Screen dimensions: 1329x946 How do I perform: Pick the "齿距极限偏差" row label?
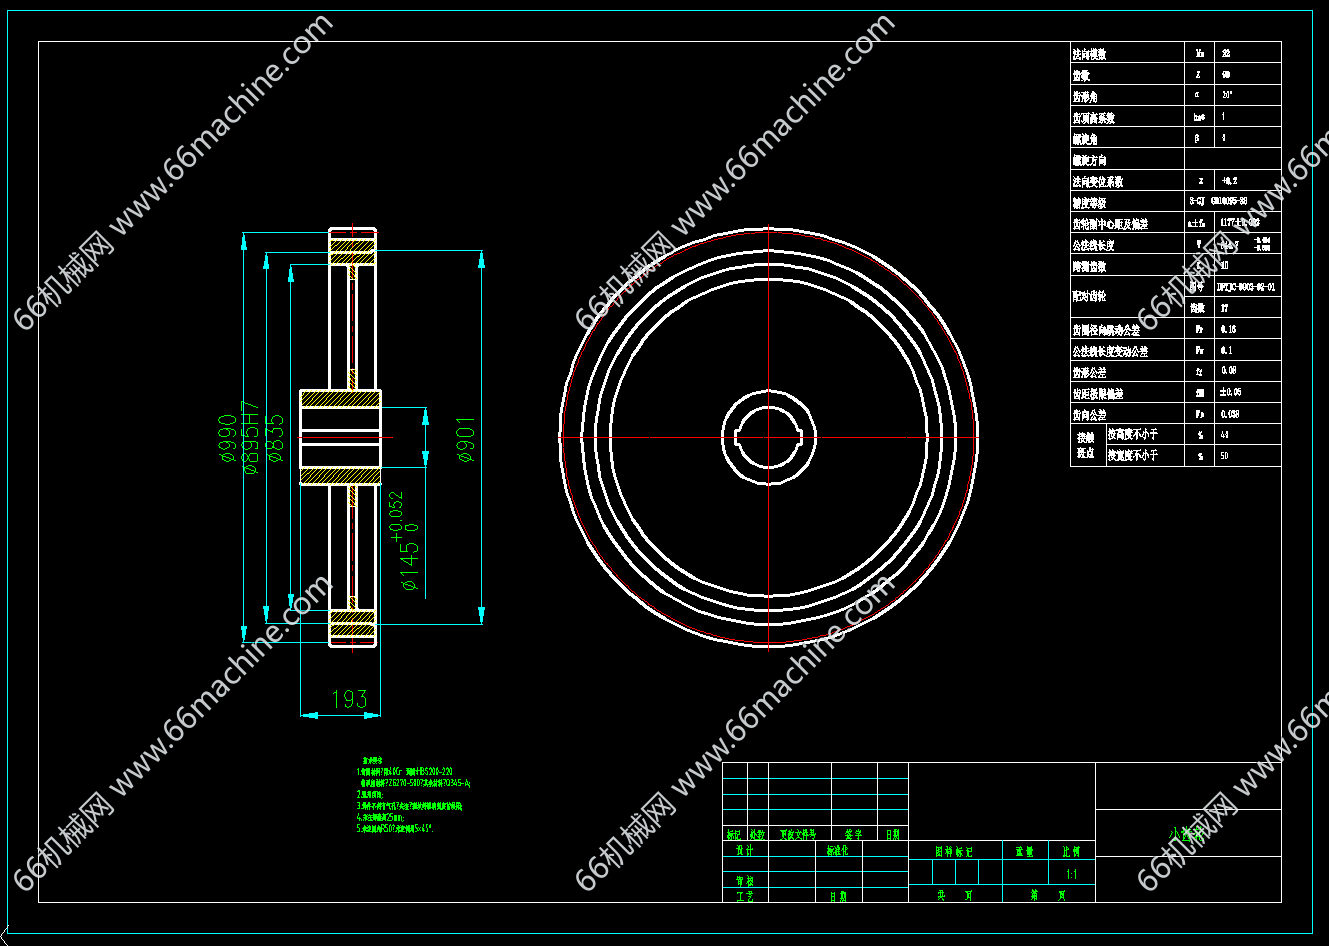pyautogui.click(x=1097, y=393)
